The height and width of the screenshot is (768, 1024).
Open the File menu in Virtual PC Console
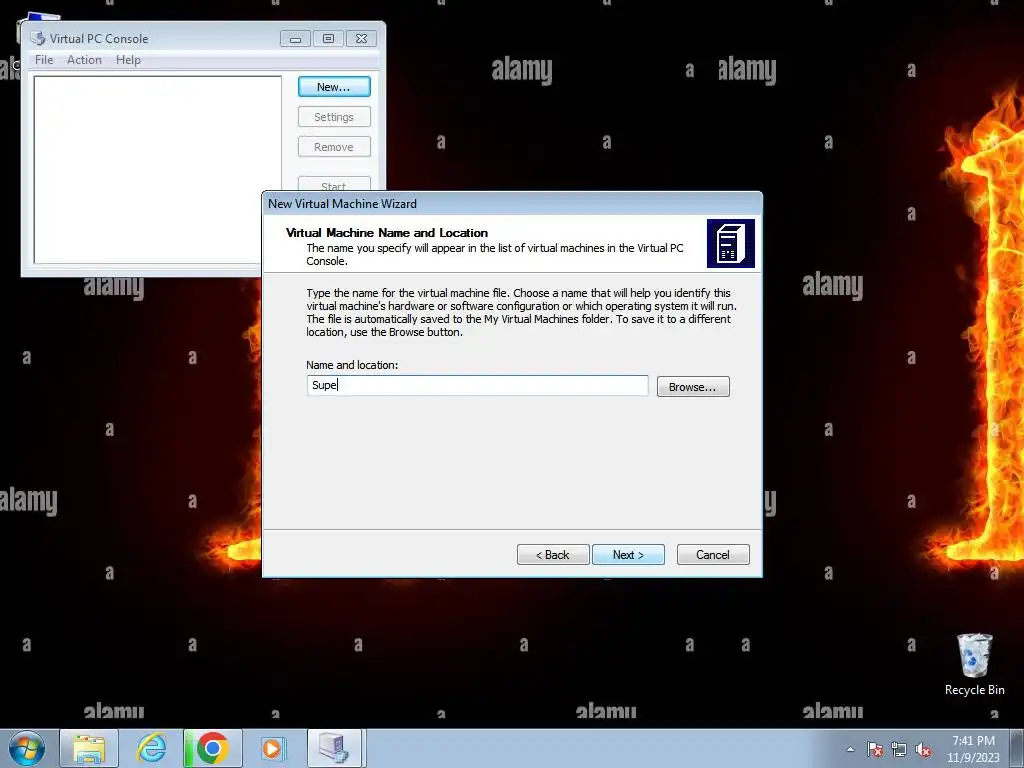coord(44,60)
